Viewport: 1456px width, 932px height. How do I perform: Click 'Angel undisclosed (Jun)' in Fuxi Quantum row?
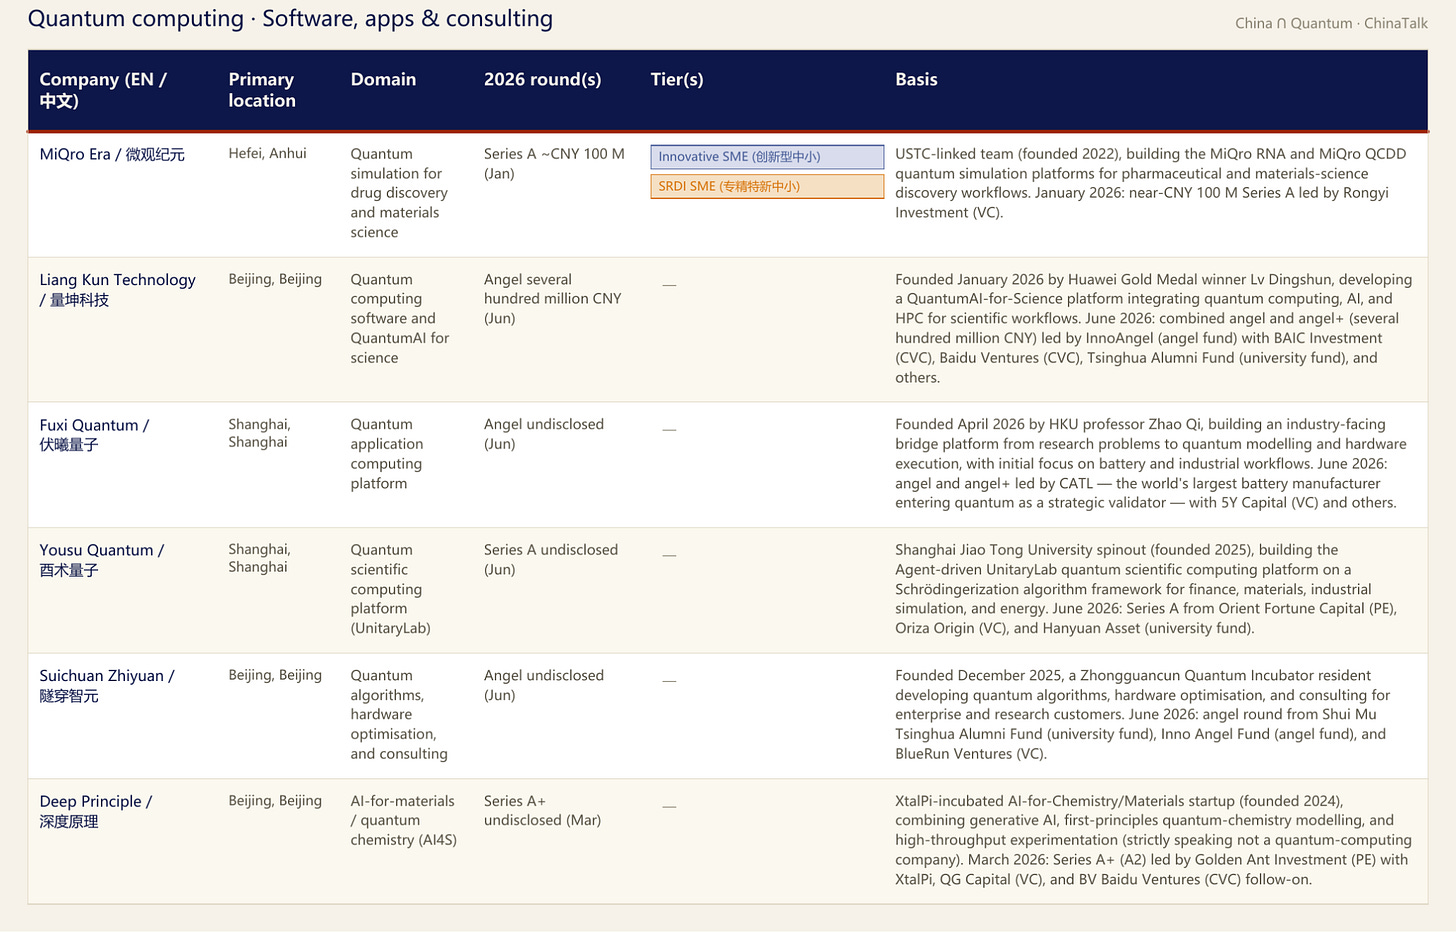(544, 434)
